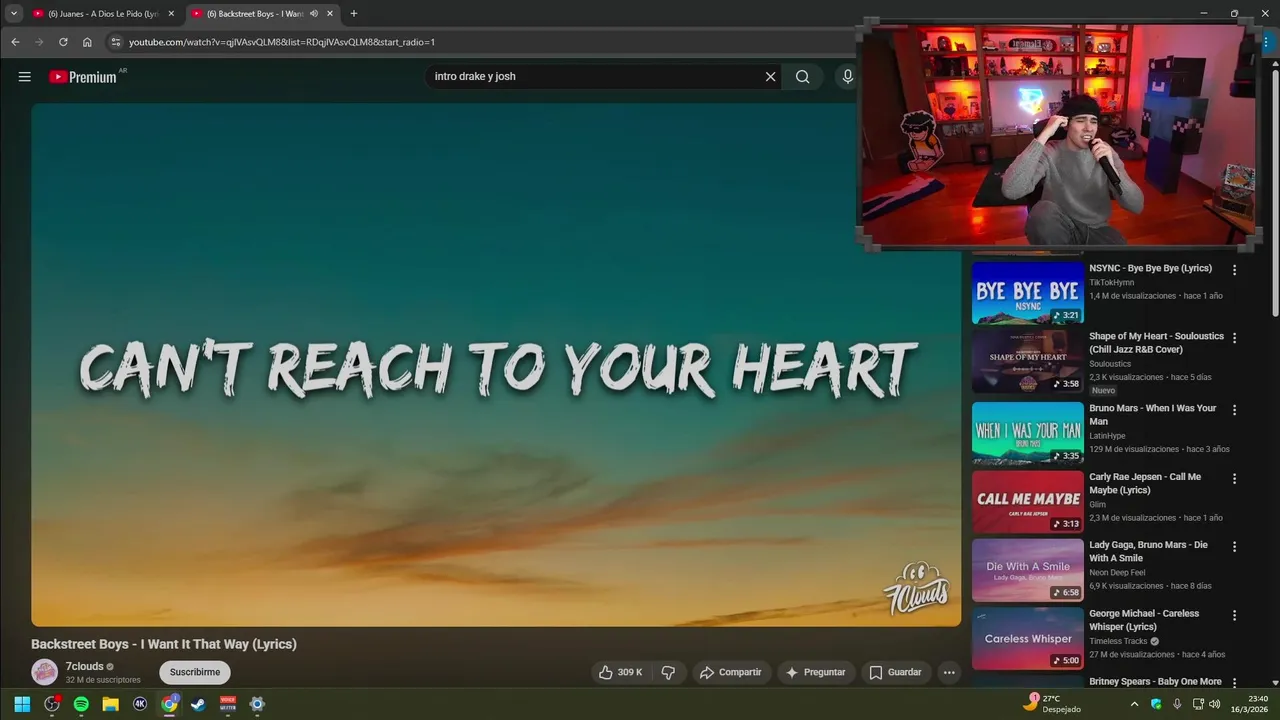Play When I Was Your Man thumbnail

coord(1028,433)
